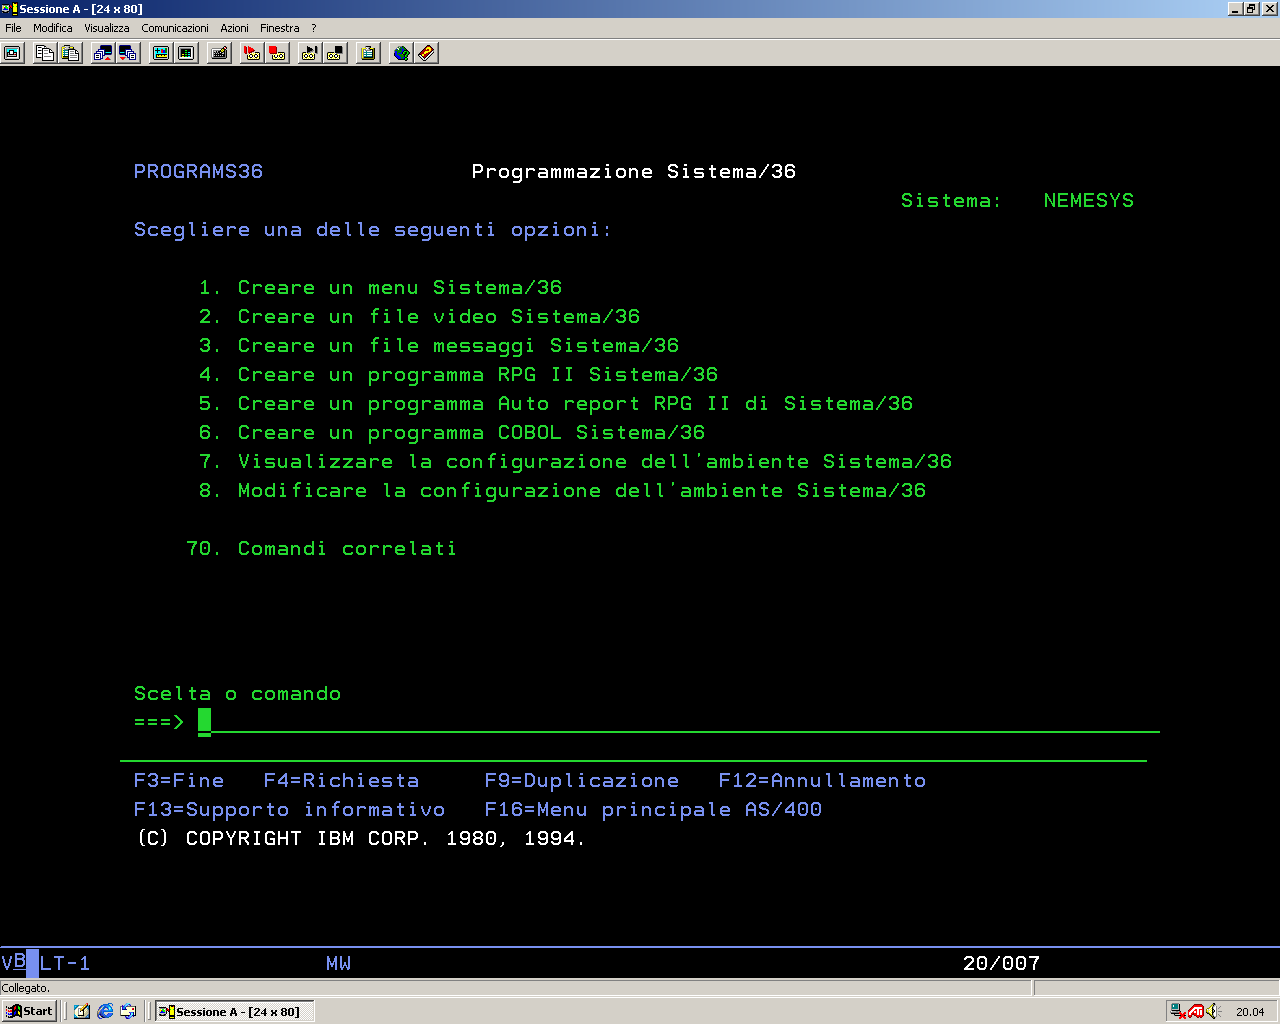The width and height of the screenshot is (1280, 1024).
Task: Click the third quick launch icon beside Internet Explorer
Action: coord(128,1011)
